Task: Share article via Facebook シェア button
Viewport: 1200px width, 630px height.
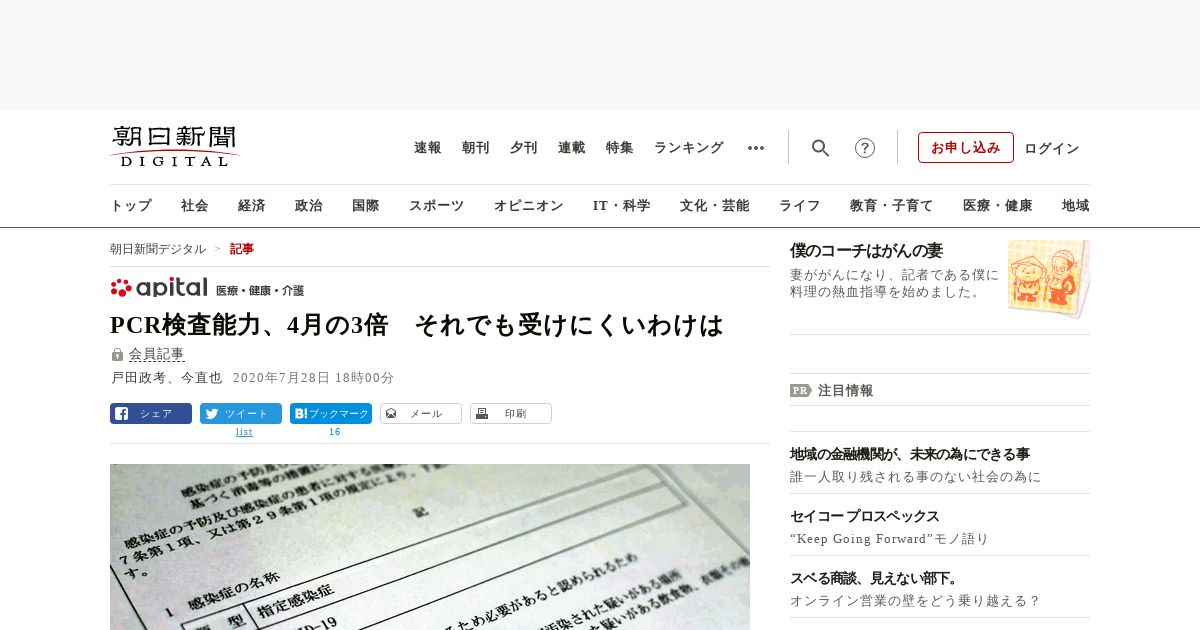Action: (x=151, y=414)
